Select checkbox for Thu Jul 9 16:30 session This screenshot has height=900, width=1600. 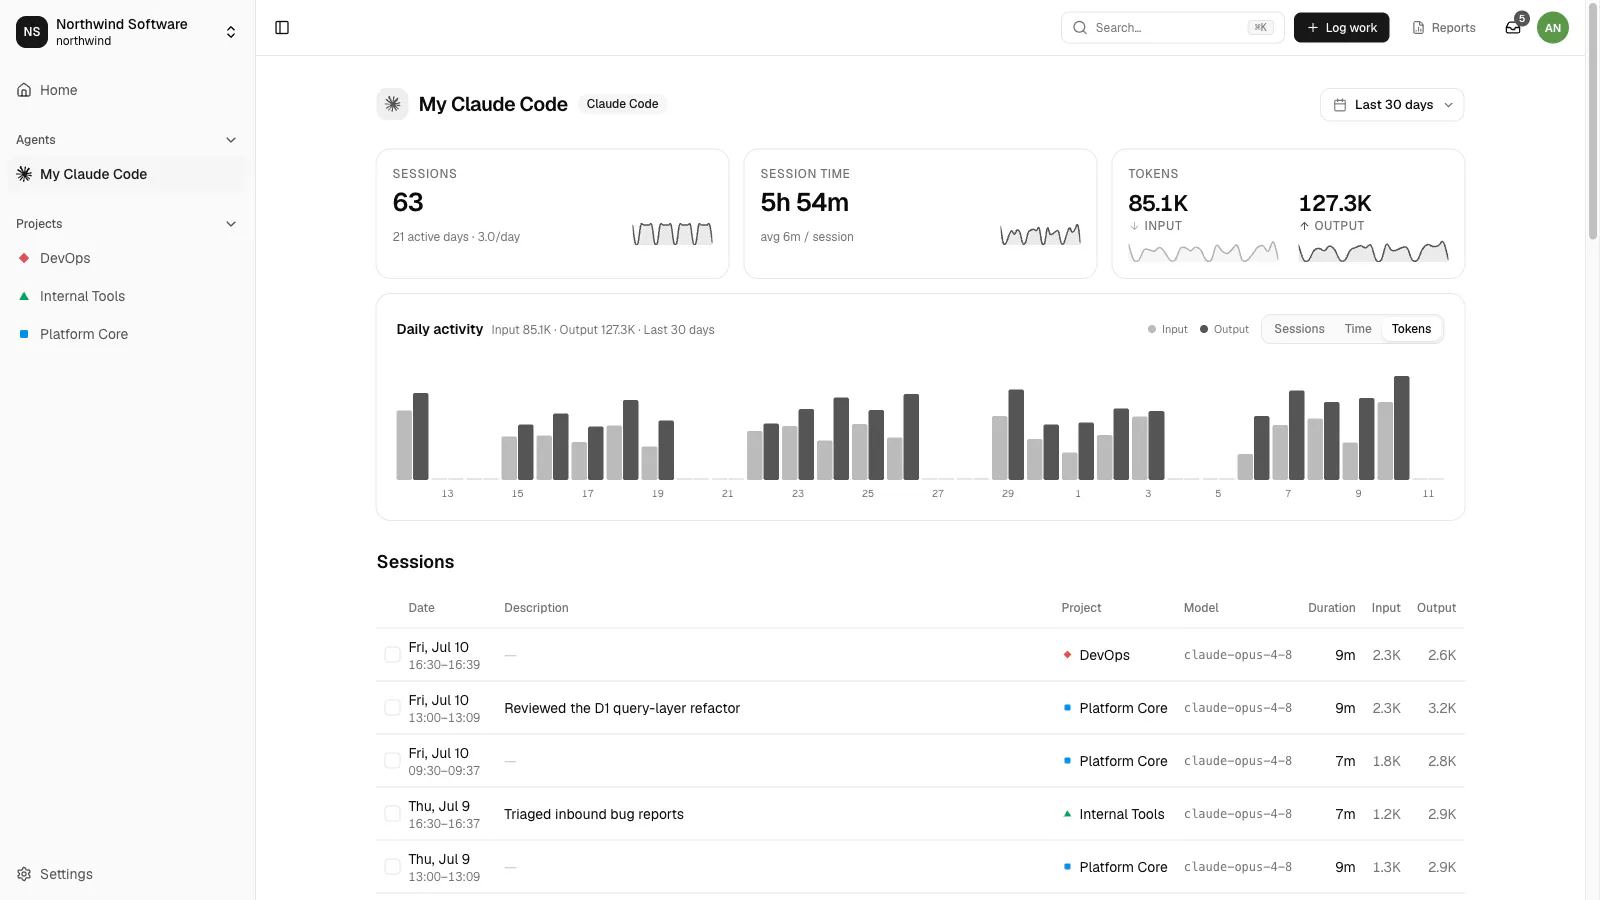(x=393, y=814)
